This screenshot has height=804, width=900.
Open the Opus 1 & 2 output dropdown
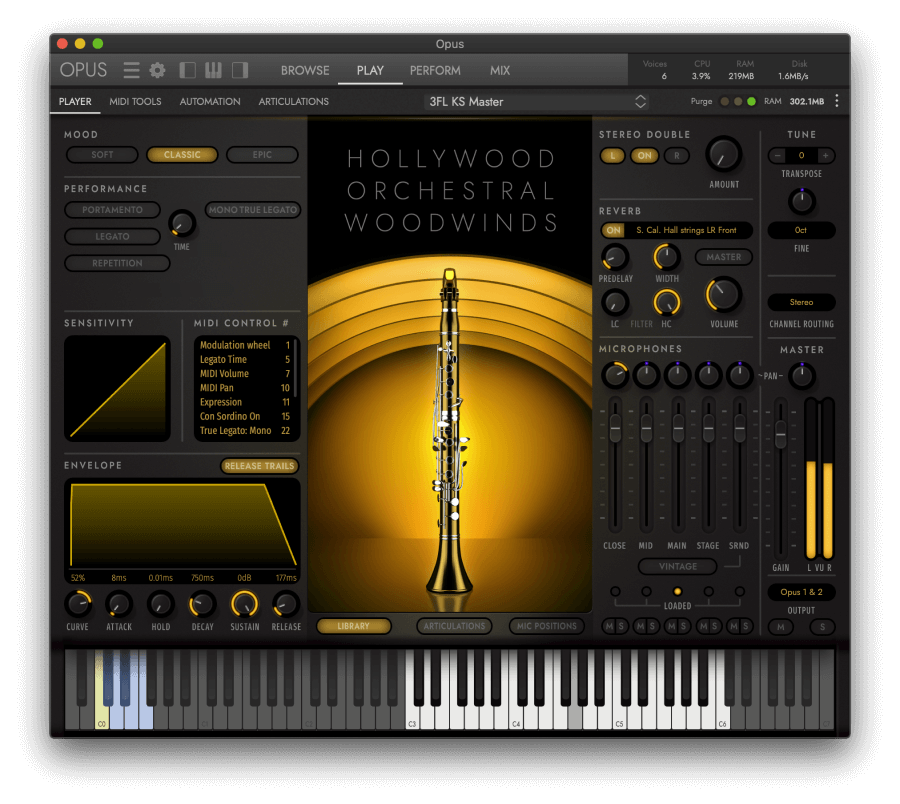[x=801, y=592]
